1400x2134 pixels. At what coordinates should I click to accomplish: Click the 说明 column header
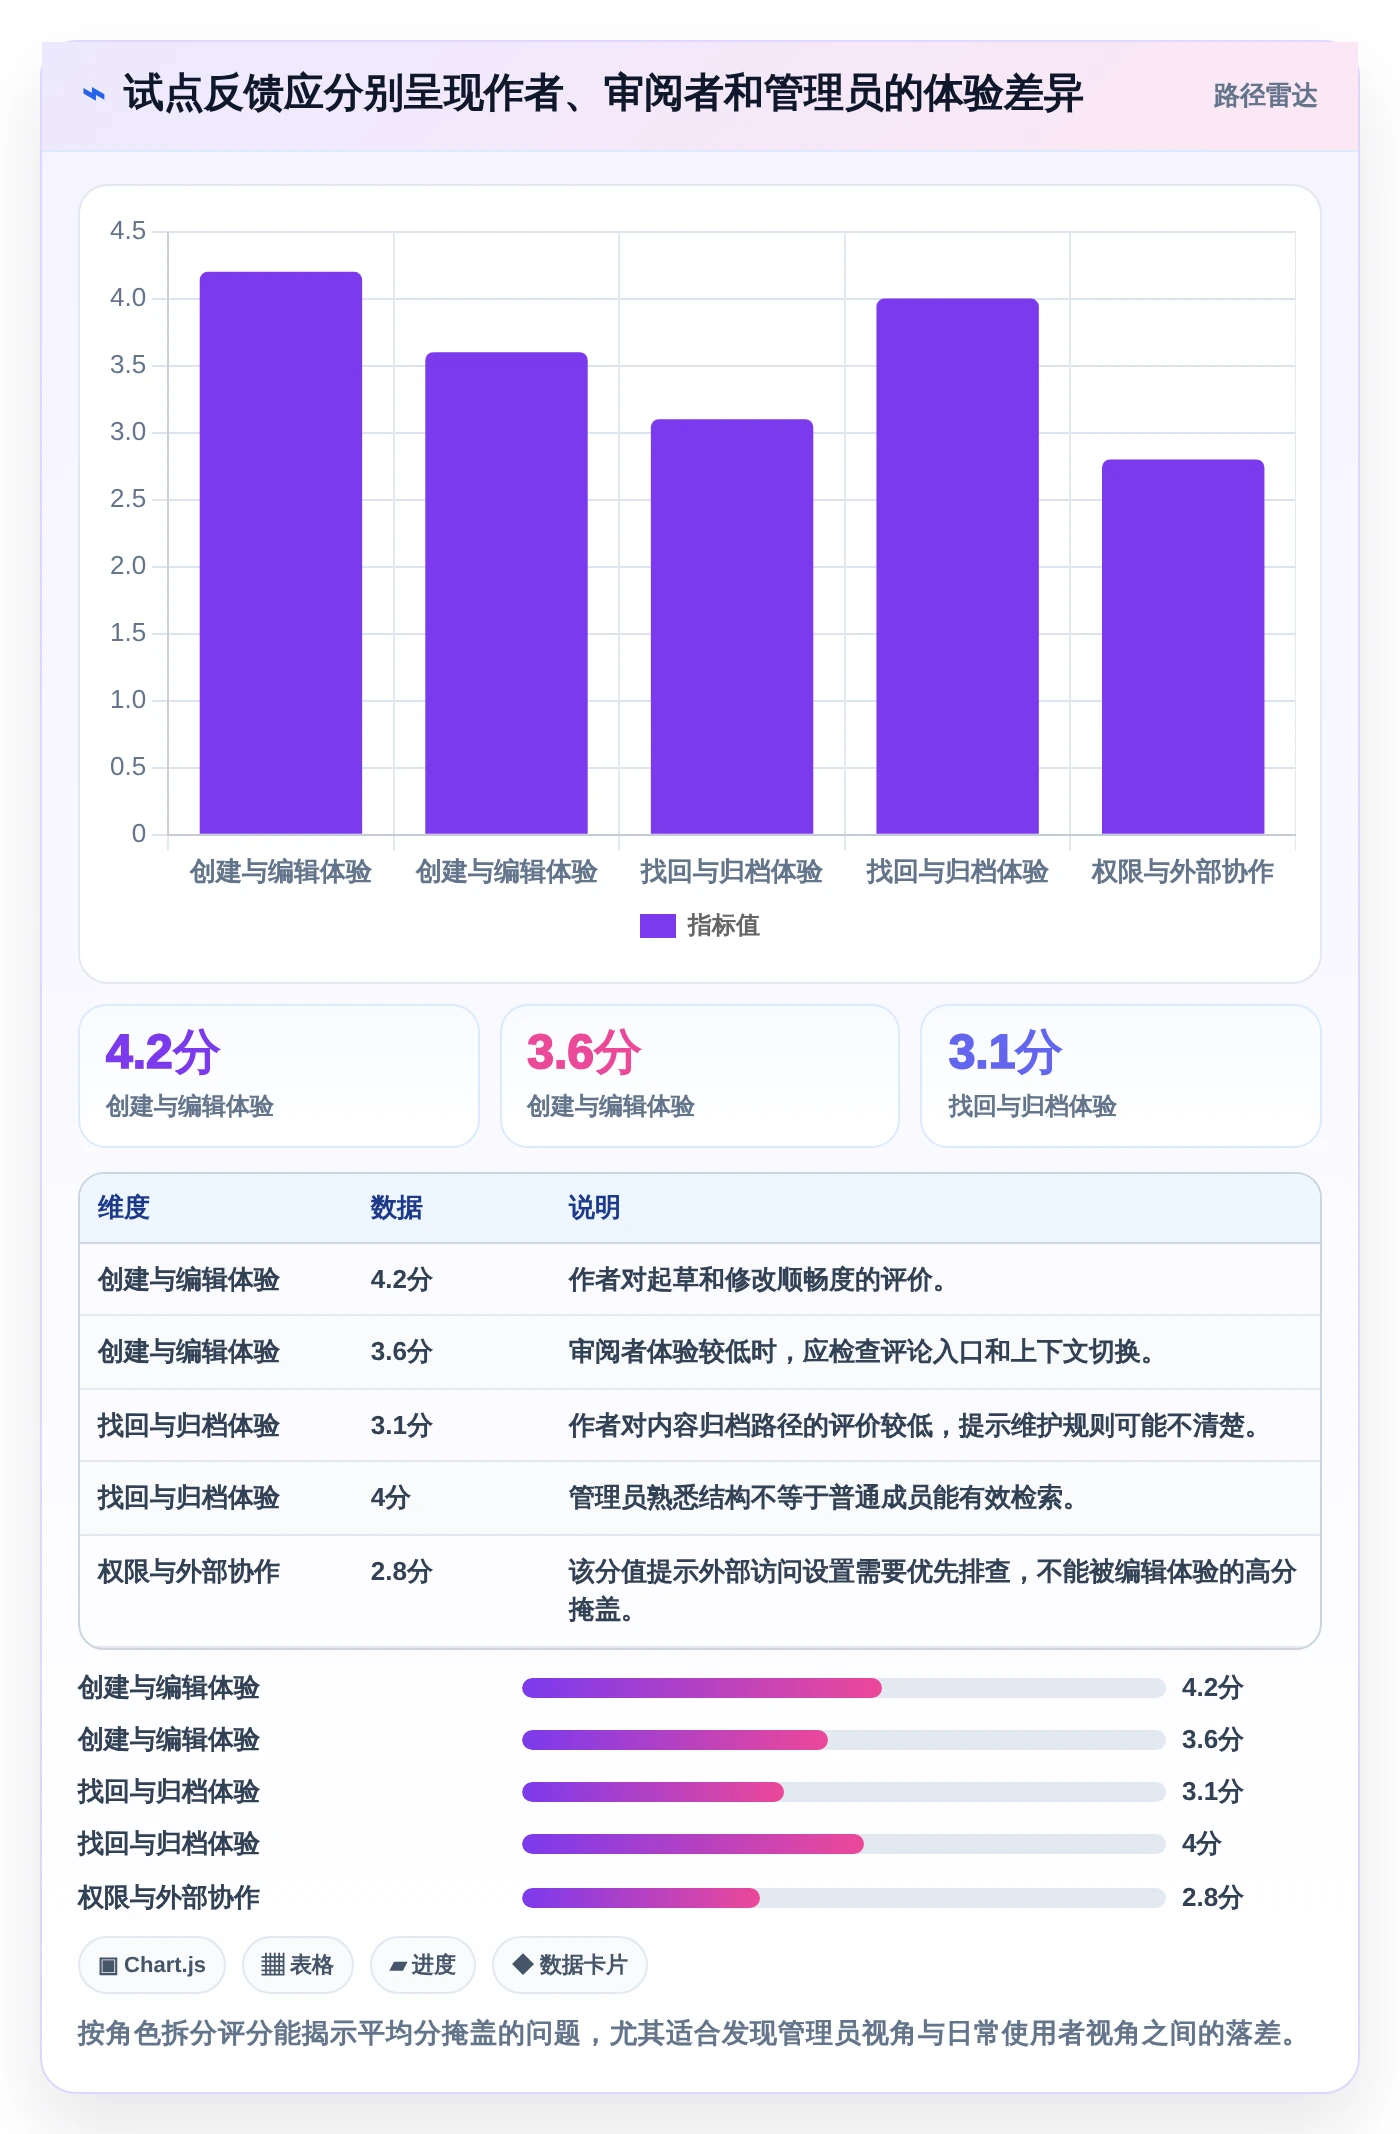pyautogui.click(x=594, y=1208)
